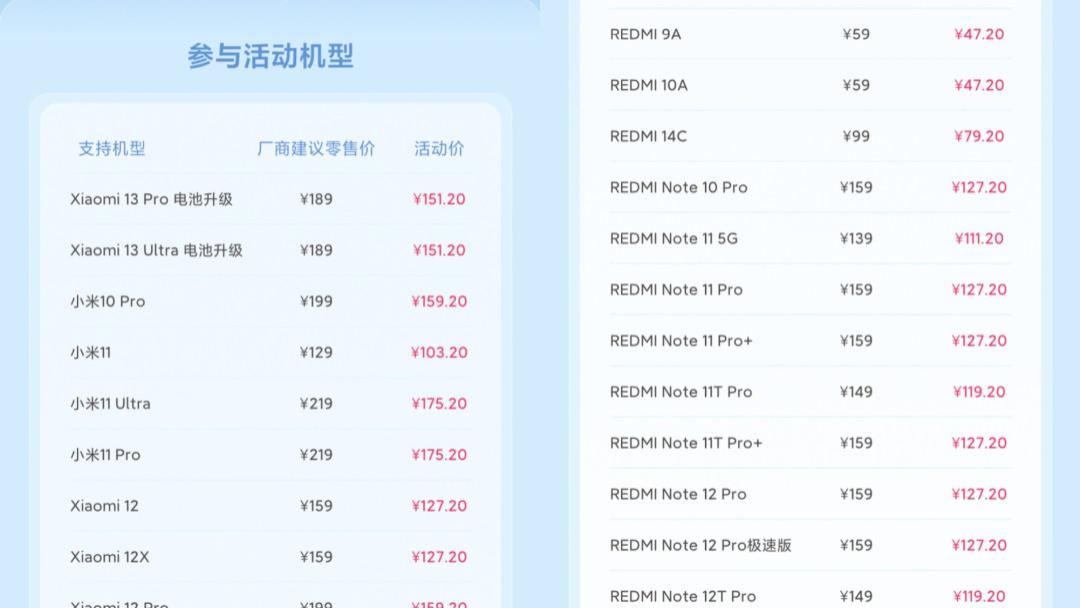
Task: Select the Xiaomi 12X model name
Action: (110, 556)
